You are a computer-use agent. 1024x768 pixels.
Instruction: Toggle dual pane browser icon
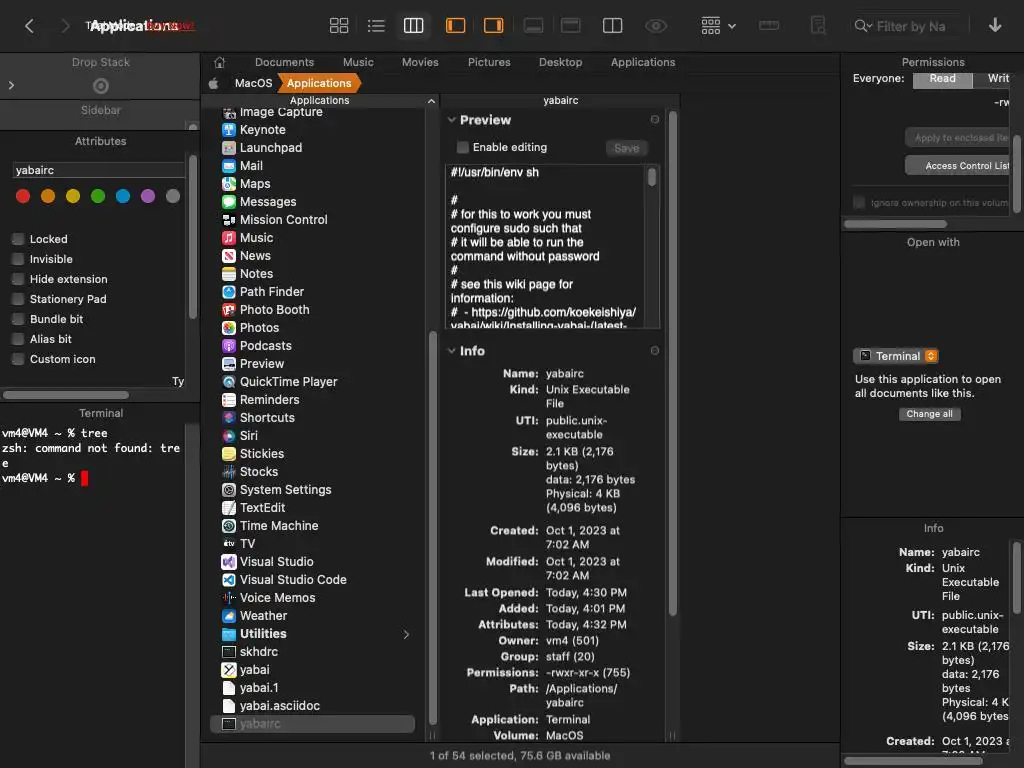[612, 26]
